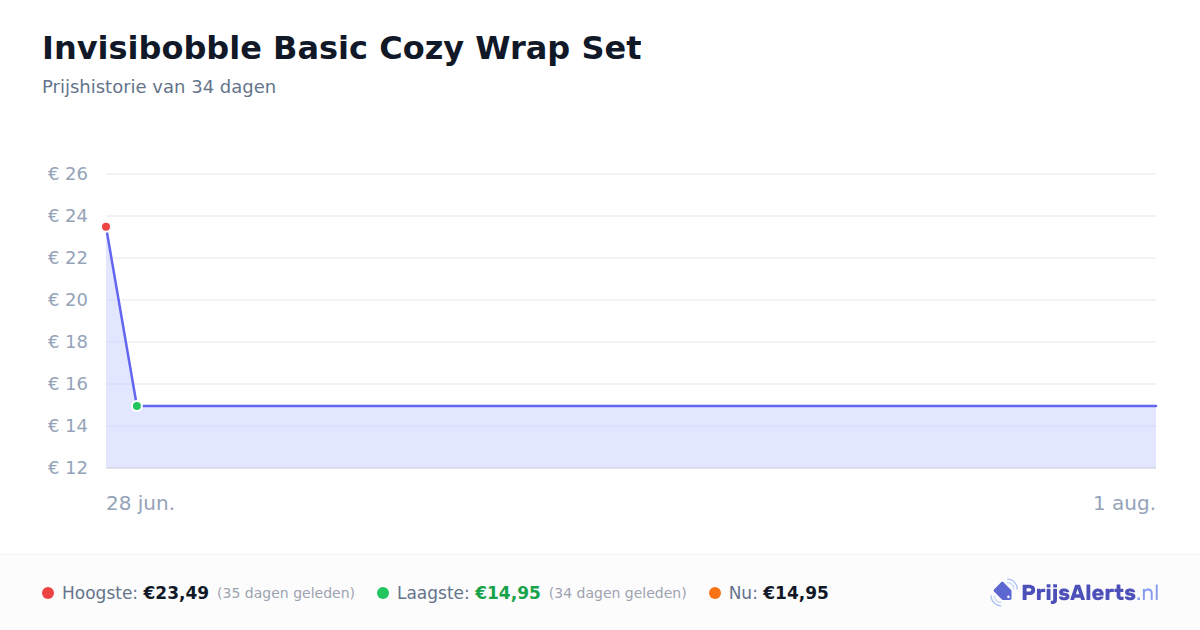Image resolution: width=1200 pixels, height=630 pixels.
Task: Click the Invisibobble Basic Cozy Wrap Set title
Action: 342,48
